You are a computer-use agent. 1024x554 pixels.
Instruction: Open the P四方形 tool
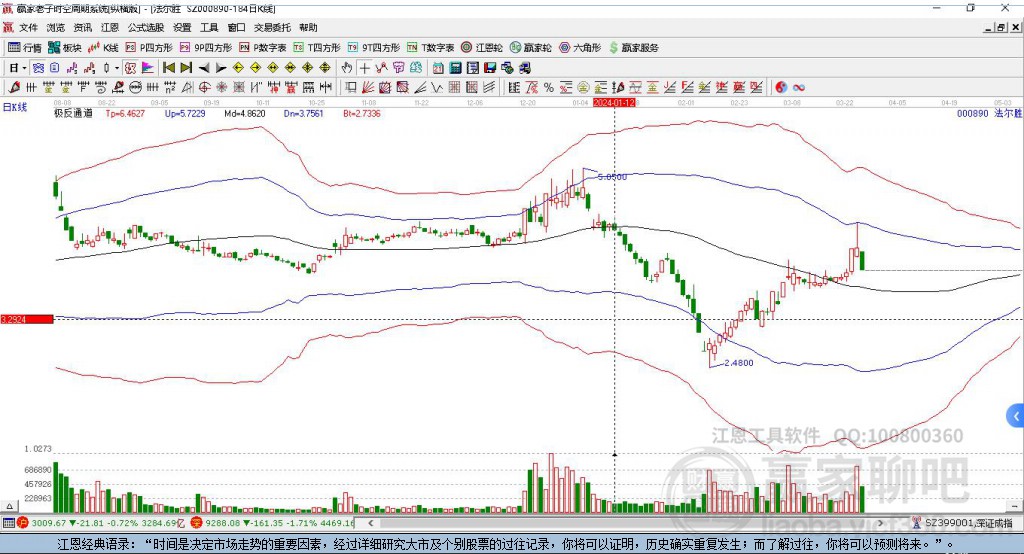coord(149,48)
